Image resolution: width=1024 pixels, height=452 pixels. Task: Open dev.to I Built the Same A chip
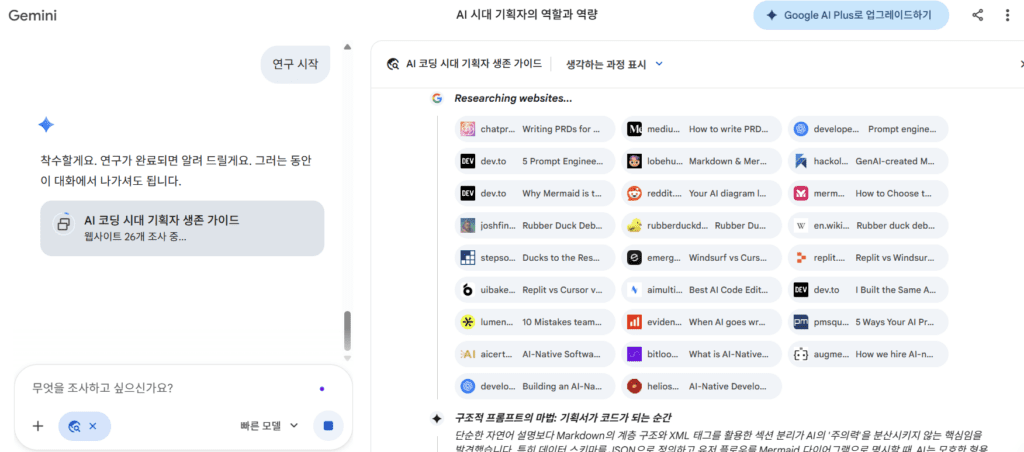[868, 289]
